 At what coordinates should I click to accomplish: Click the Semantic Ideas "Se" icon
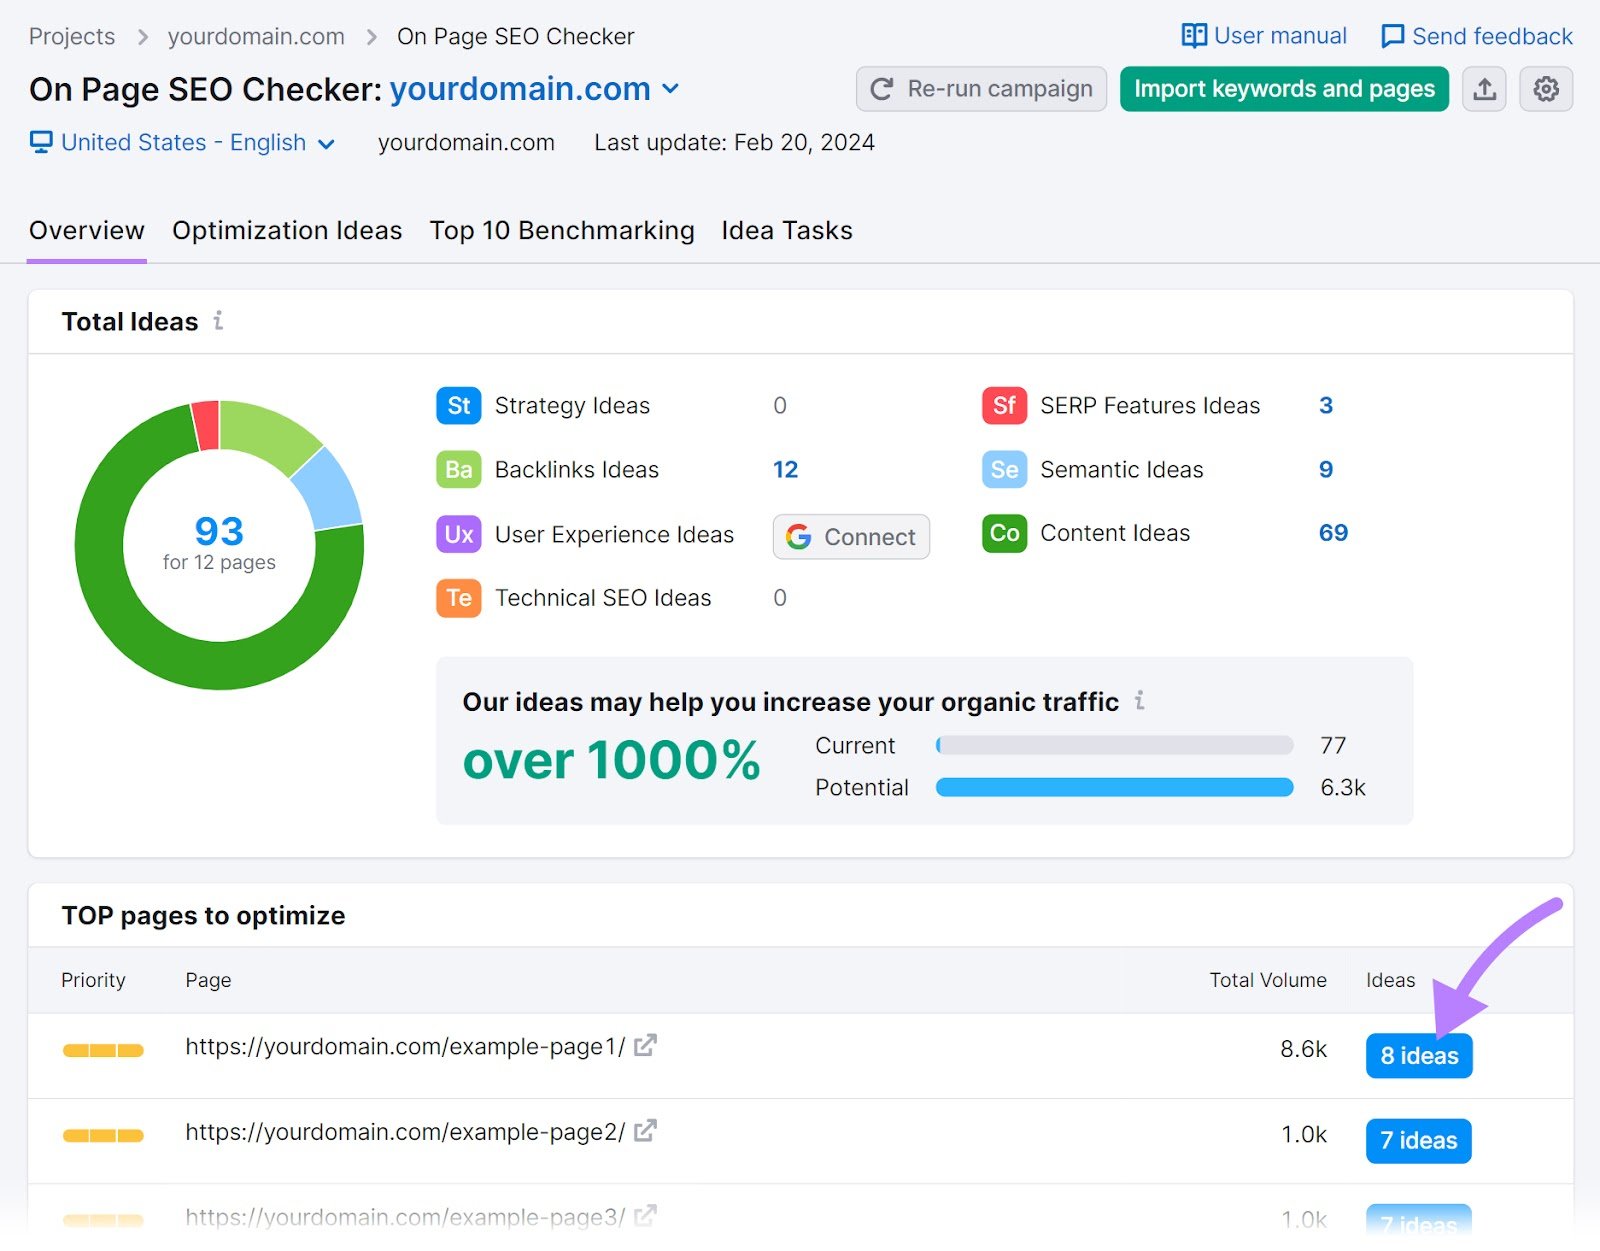(1003, 469)
